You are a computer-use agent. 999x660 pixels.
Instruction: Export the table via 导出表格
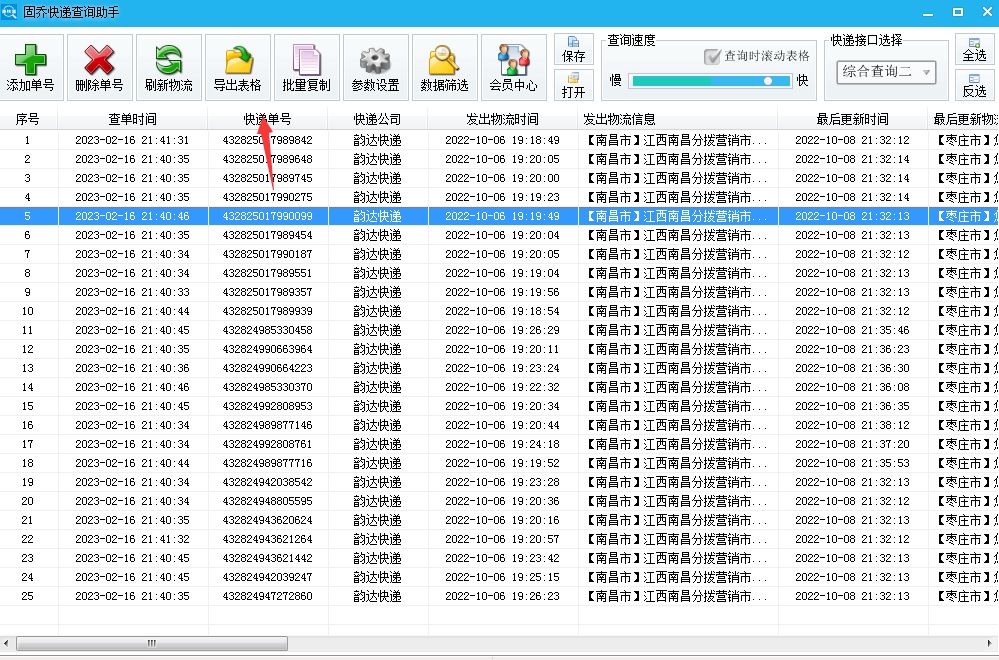pyautogui.click(x=238, y=68)
